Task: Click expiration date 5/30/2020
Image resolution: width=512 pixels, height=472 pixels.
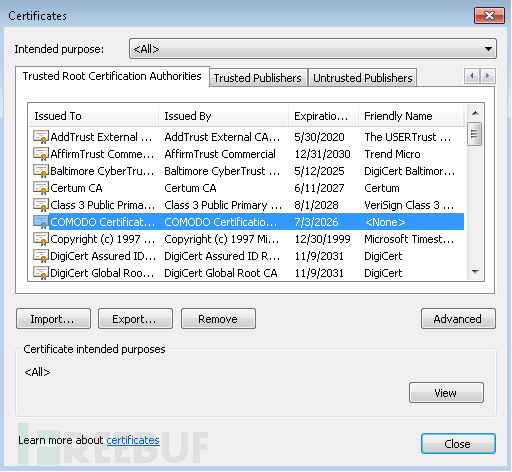Action: pyautogui.click(x=319, y=137)
